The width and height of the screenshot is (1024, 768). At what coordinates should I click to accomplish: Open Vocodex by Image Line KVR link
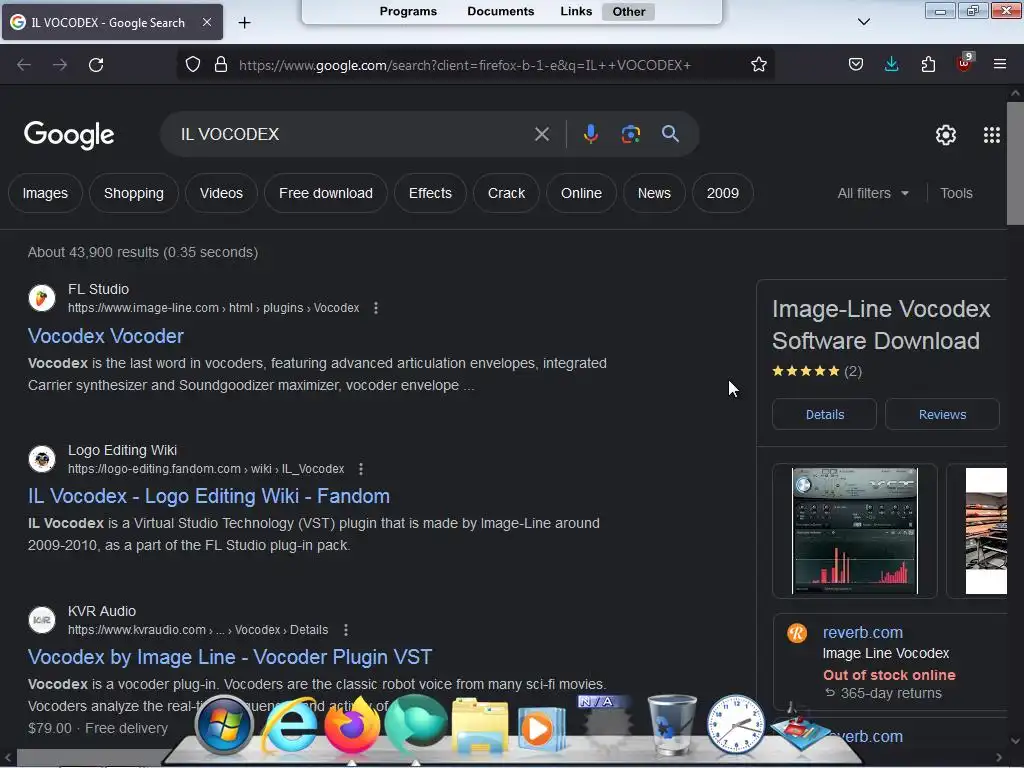coord(230,657)
